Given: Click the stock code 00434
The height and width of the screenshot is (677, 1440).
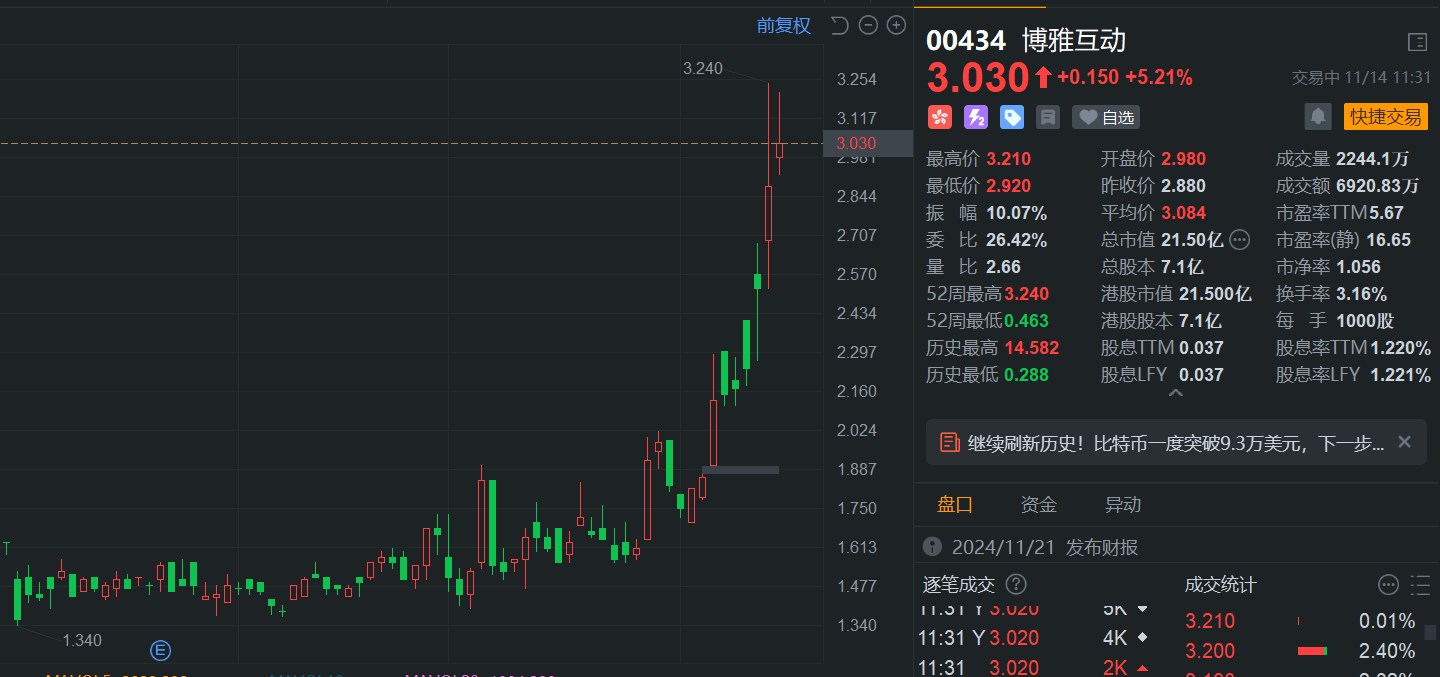Looking at the screenshot, I should (x=966, y=41).
